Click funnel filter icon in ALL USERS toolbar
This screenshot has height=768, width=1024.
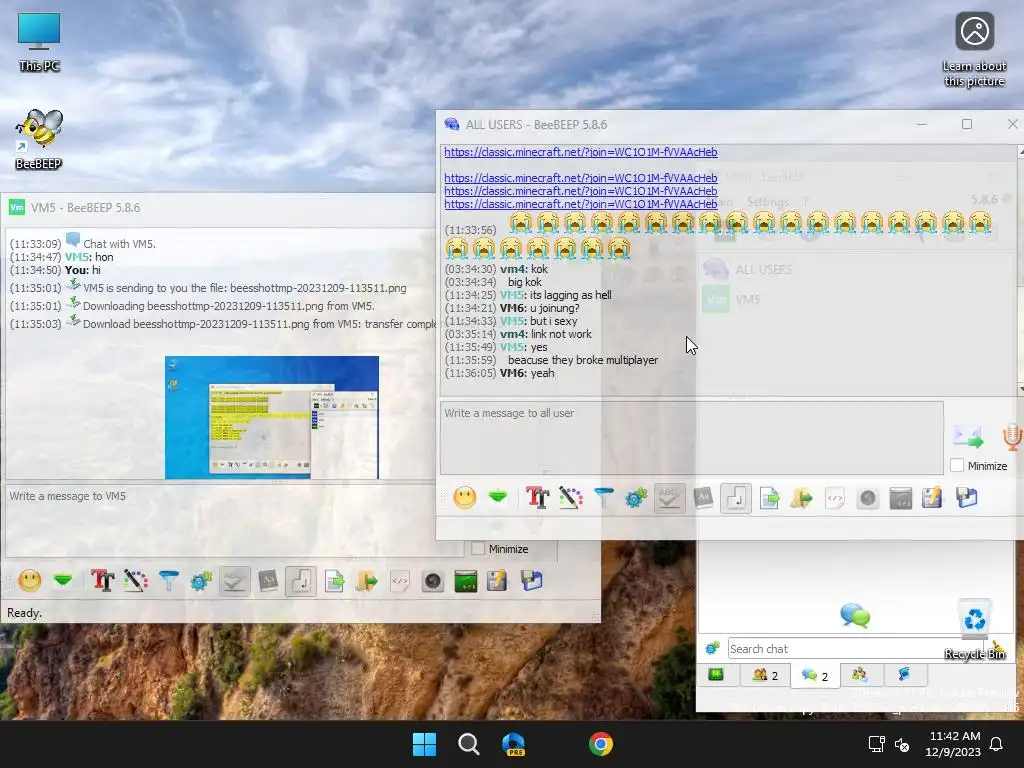pyautogui.click(x=603, y=498)
